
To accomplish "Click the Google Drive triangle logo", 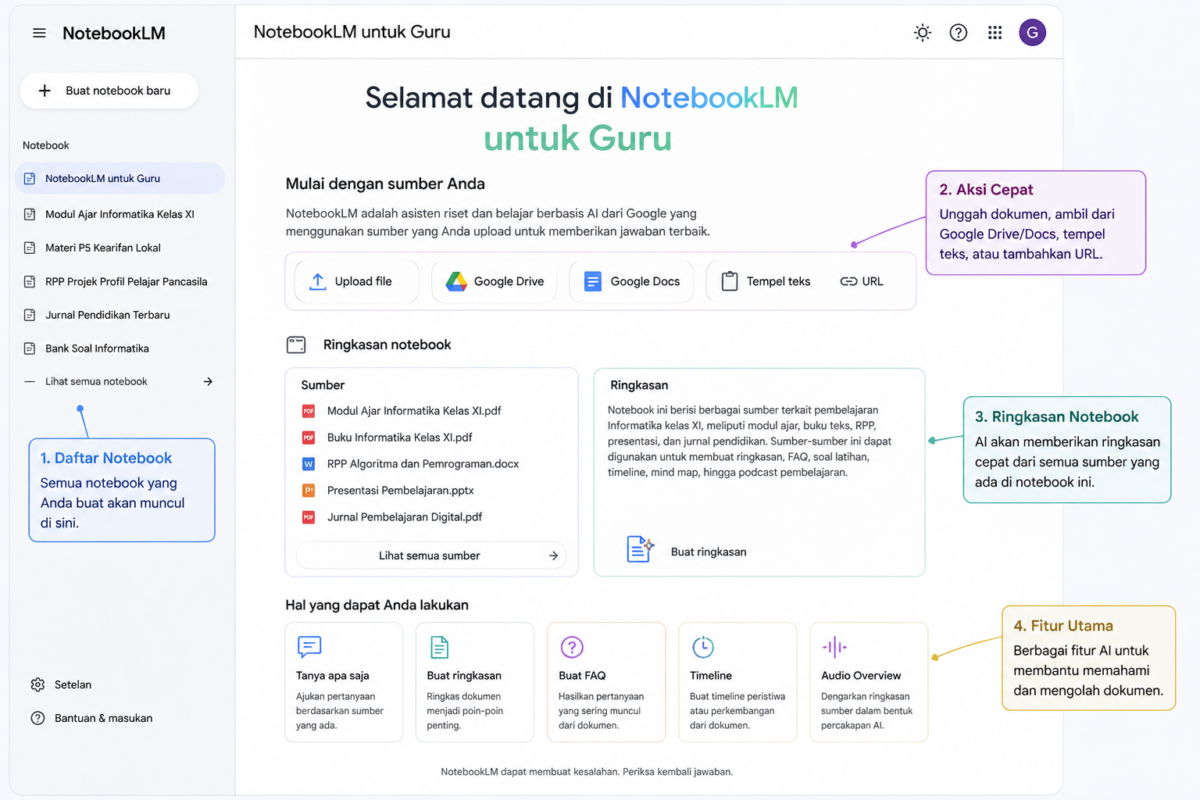I will pyautogui.click(x=457, y=282).
